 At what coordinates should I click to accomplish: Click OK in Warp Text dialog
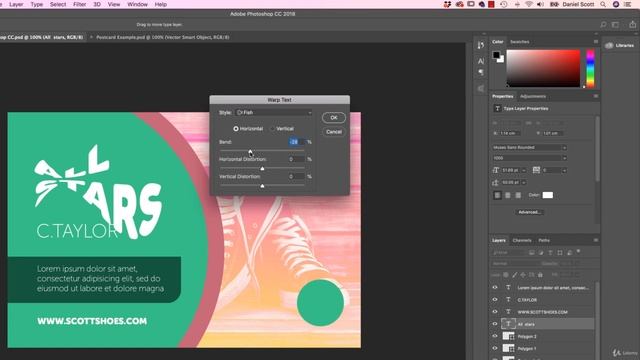[334, 118]
